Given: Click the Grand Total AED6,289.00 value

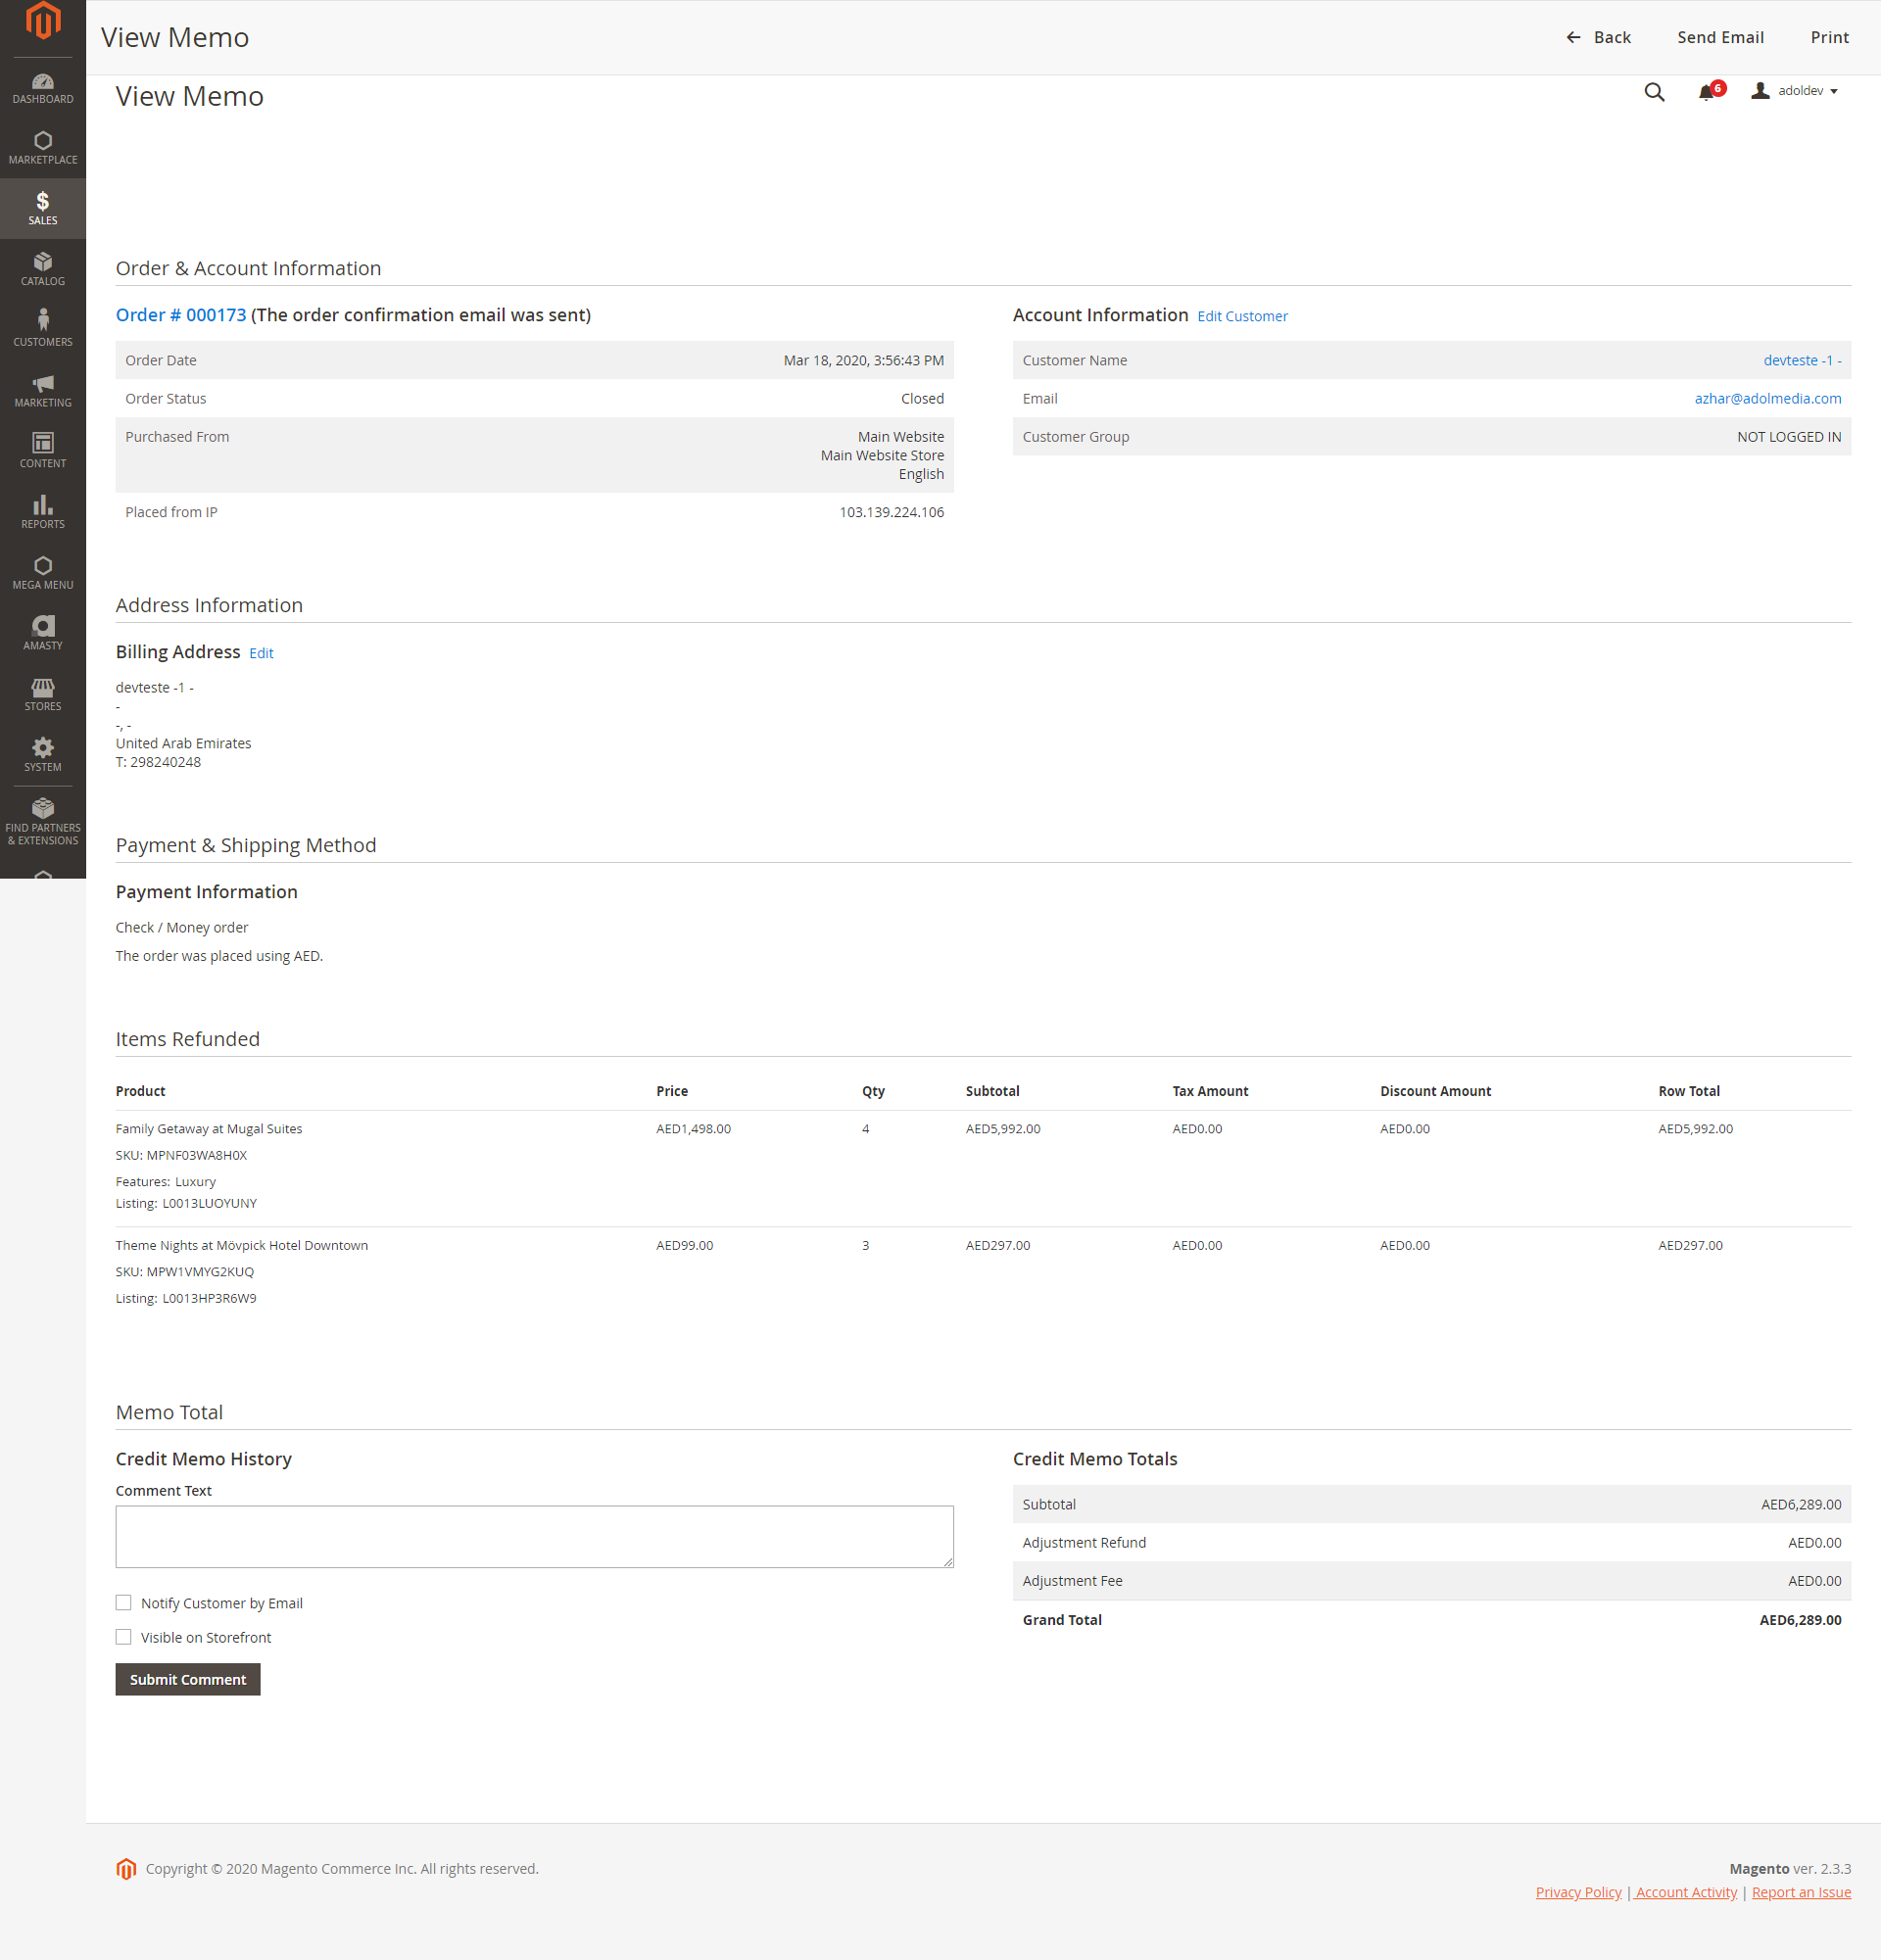Looking at the screenshot, I should click(1800, 1620).
